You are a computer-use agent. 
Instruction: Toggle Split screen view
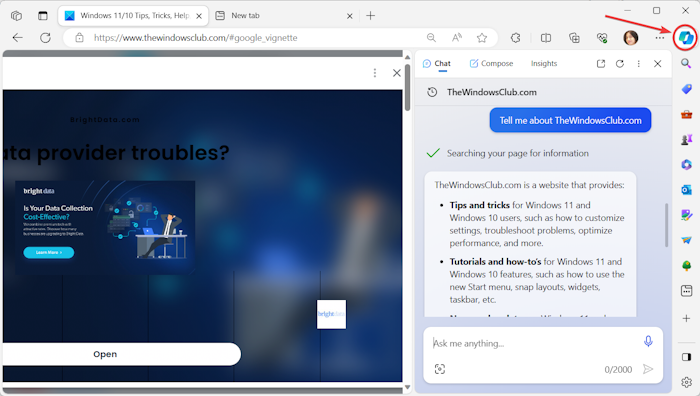546,38
